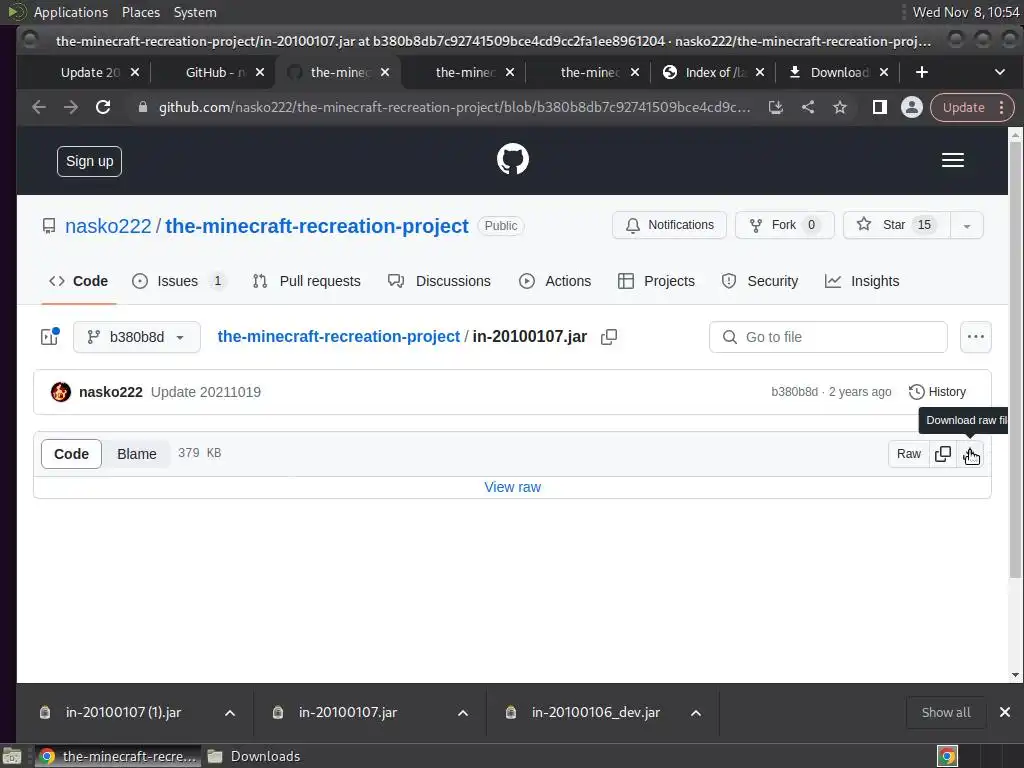Share this page via the share icon

[808, 107]
